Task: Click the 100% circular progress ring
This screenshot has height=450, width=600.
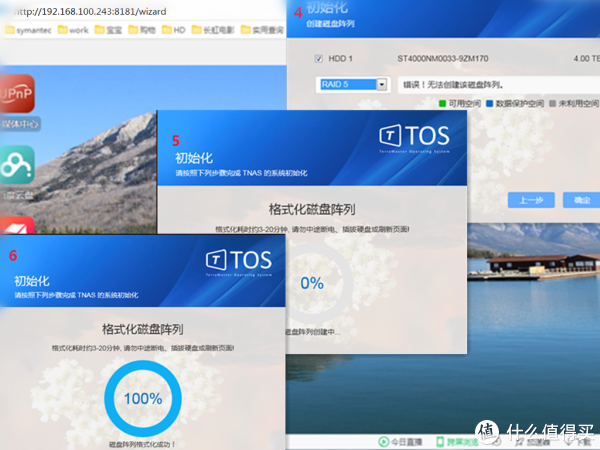Action: pos(143,398)
